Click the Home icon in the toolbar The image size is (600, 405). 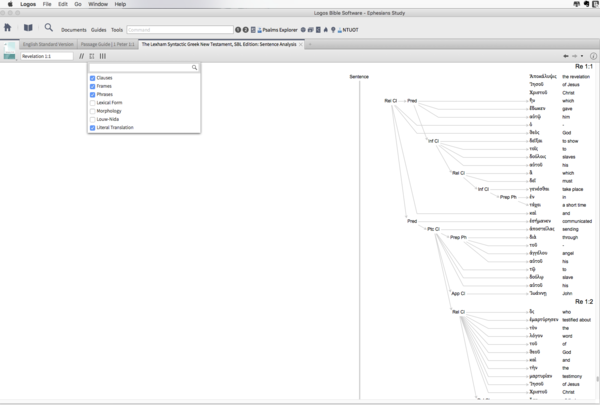(9, 29)
